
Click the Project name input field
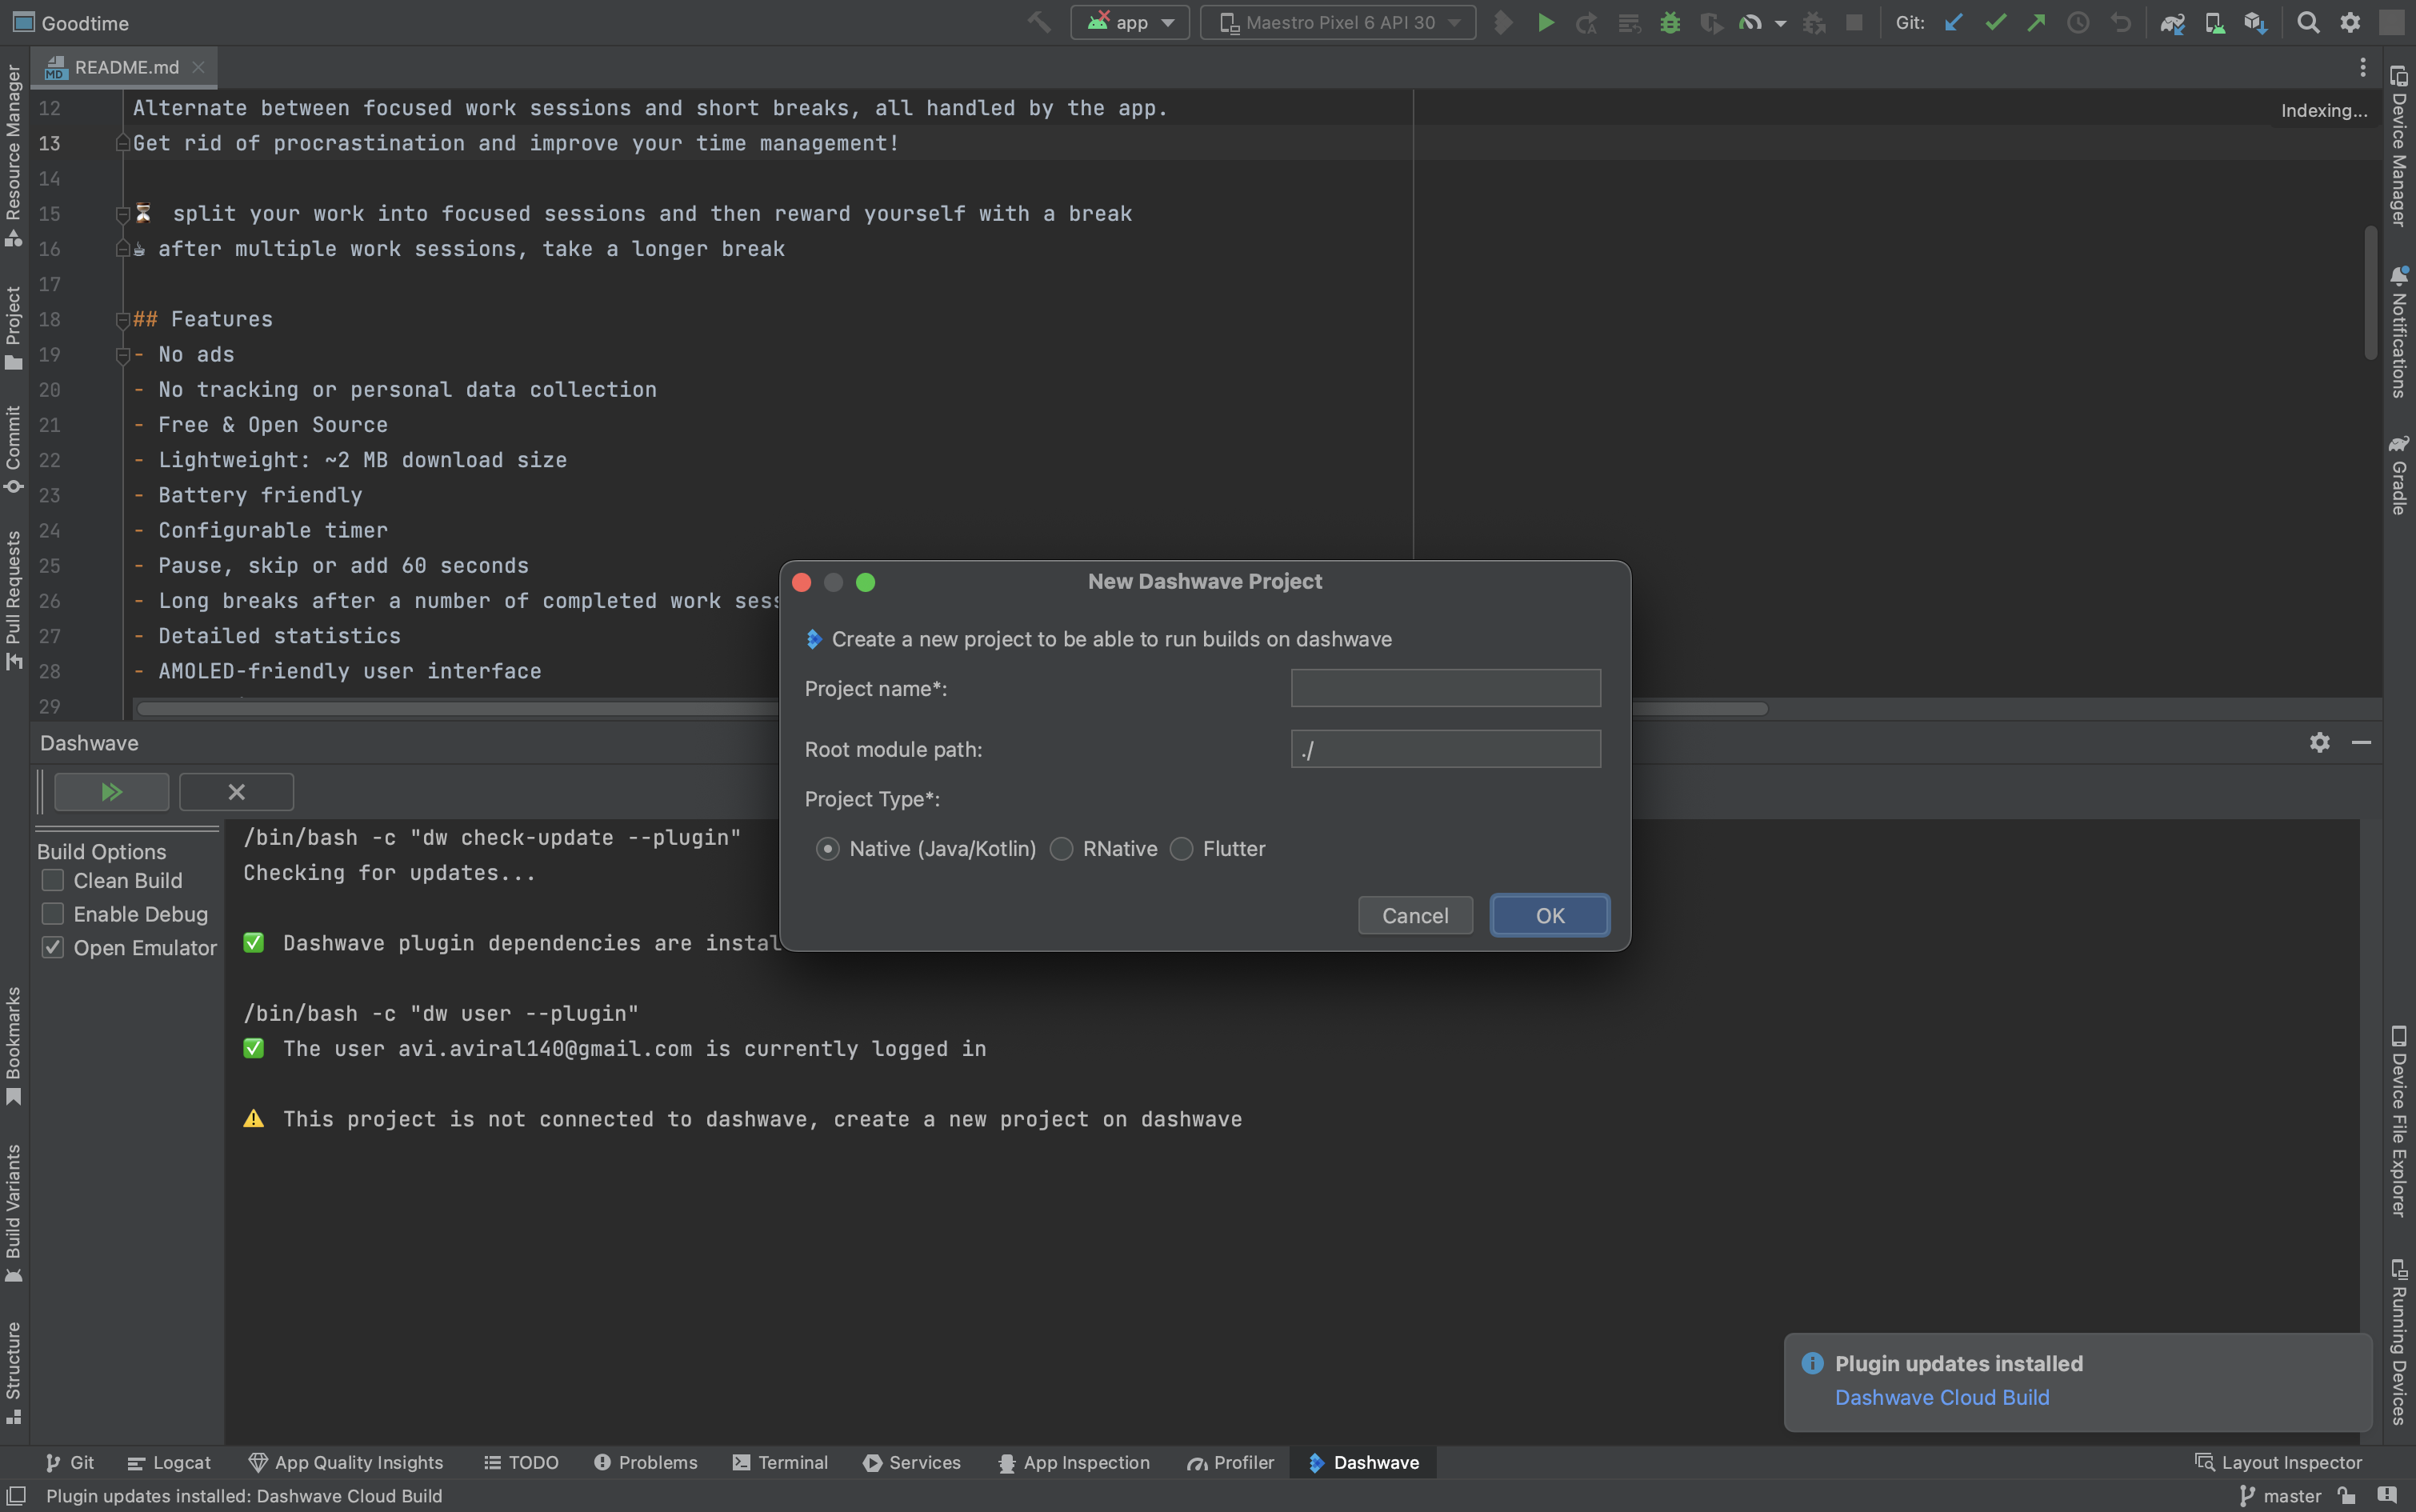click(1445, 688)
